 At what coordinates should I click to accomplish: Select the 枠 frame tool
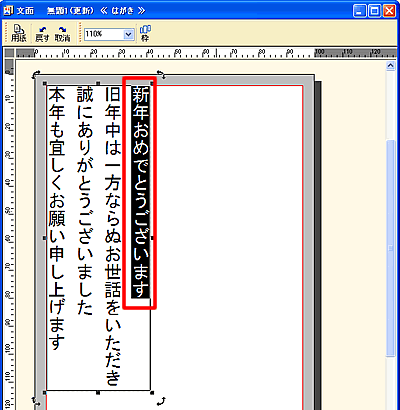pos(145,33)
